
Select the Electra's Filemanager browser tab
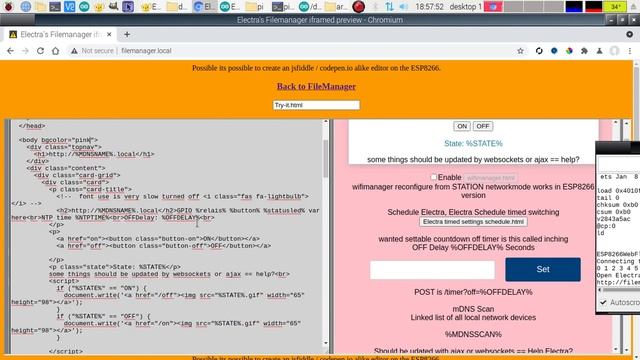coord(59,35)
